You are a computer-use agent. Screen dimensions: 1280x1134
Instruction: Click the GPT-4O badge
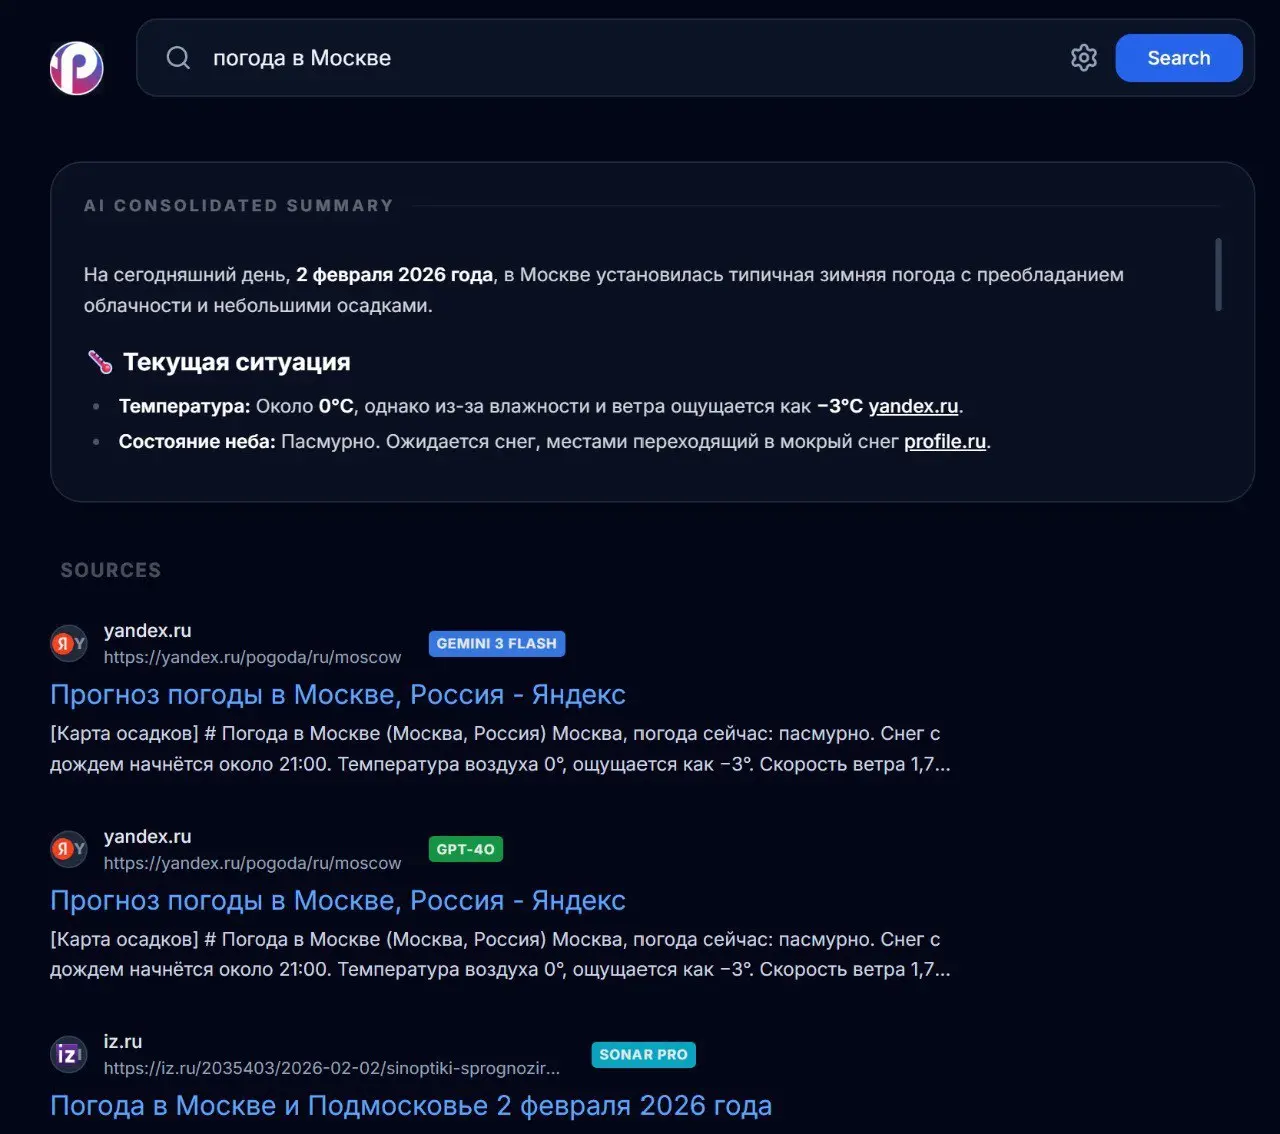pyautogui.click(x=465, y=849)
